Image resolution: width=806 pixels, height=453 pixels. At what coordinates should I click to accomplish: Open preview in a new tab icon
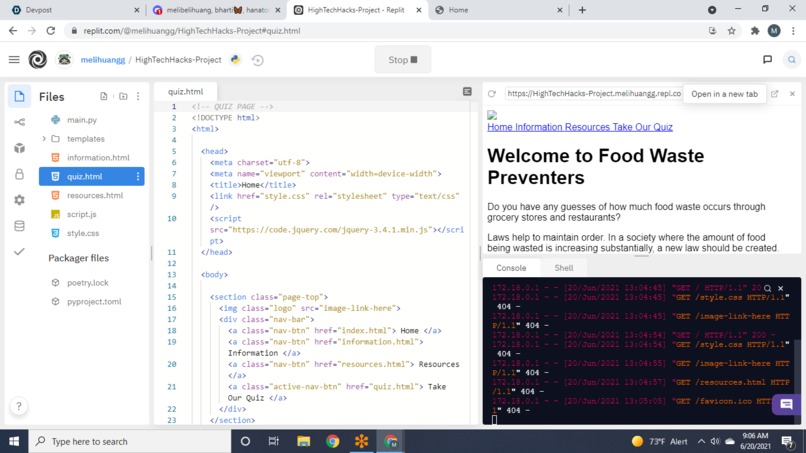pyautogui.click(x=775, y=94)
